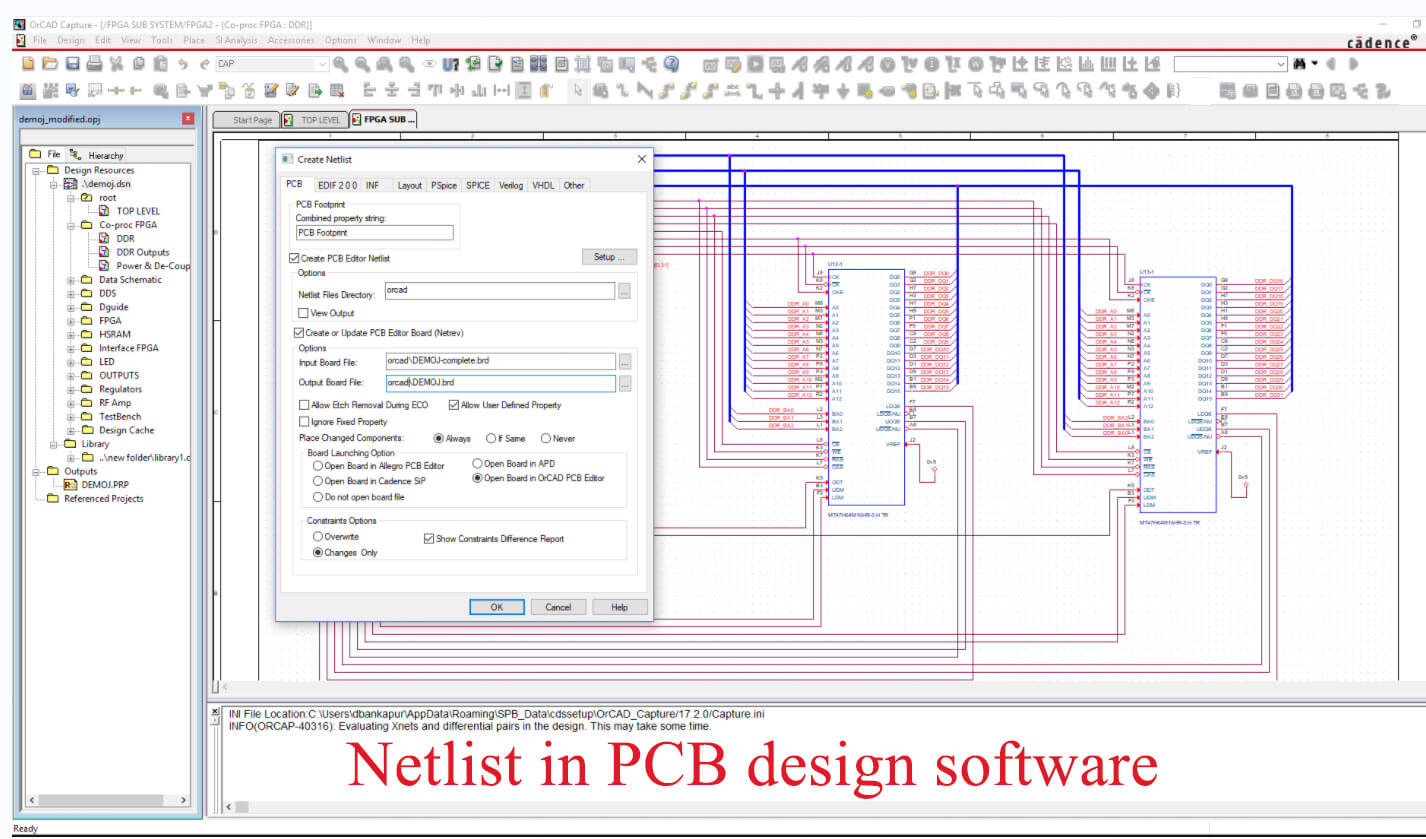Choose Do not open board file

point(319,497)
